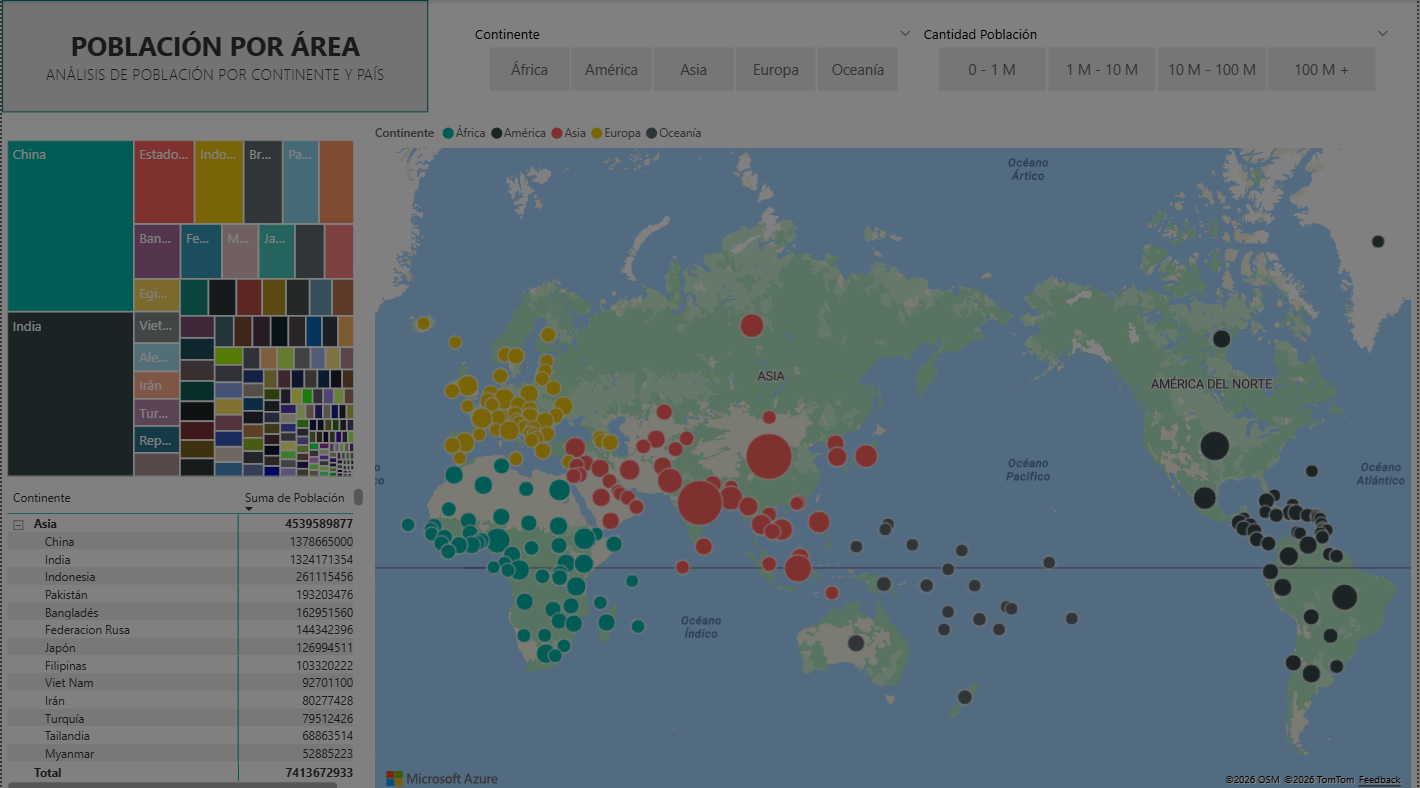Click the sort arrow under Suma de Población
1420x788 pixels.
point(249,509)
